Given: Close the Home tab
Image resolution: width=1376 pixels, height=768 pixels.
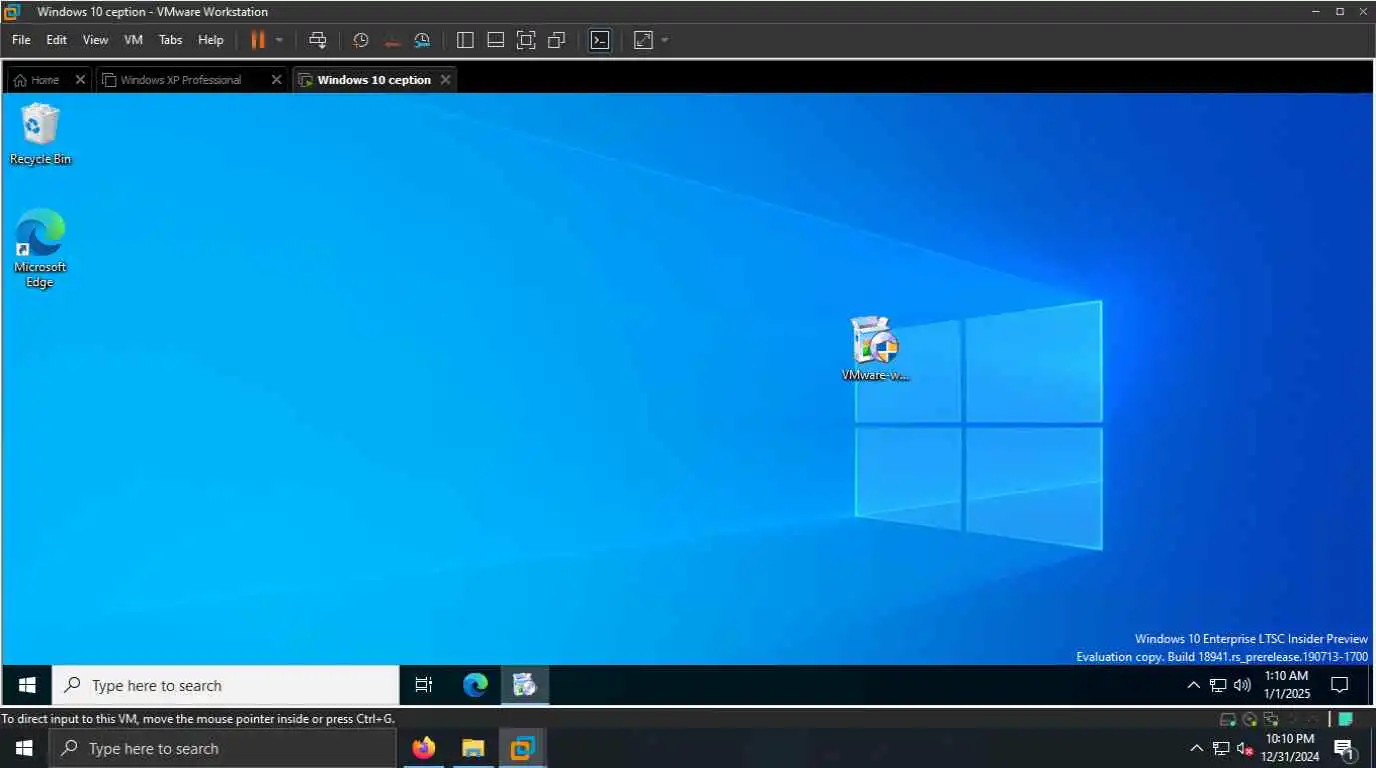Looking at the screenshot, I should [x=80, y=80].
